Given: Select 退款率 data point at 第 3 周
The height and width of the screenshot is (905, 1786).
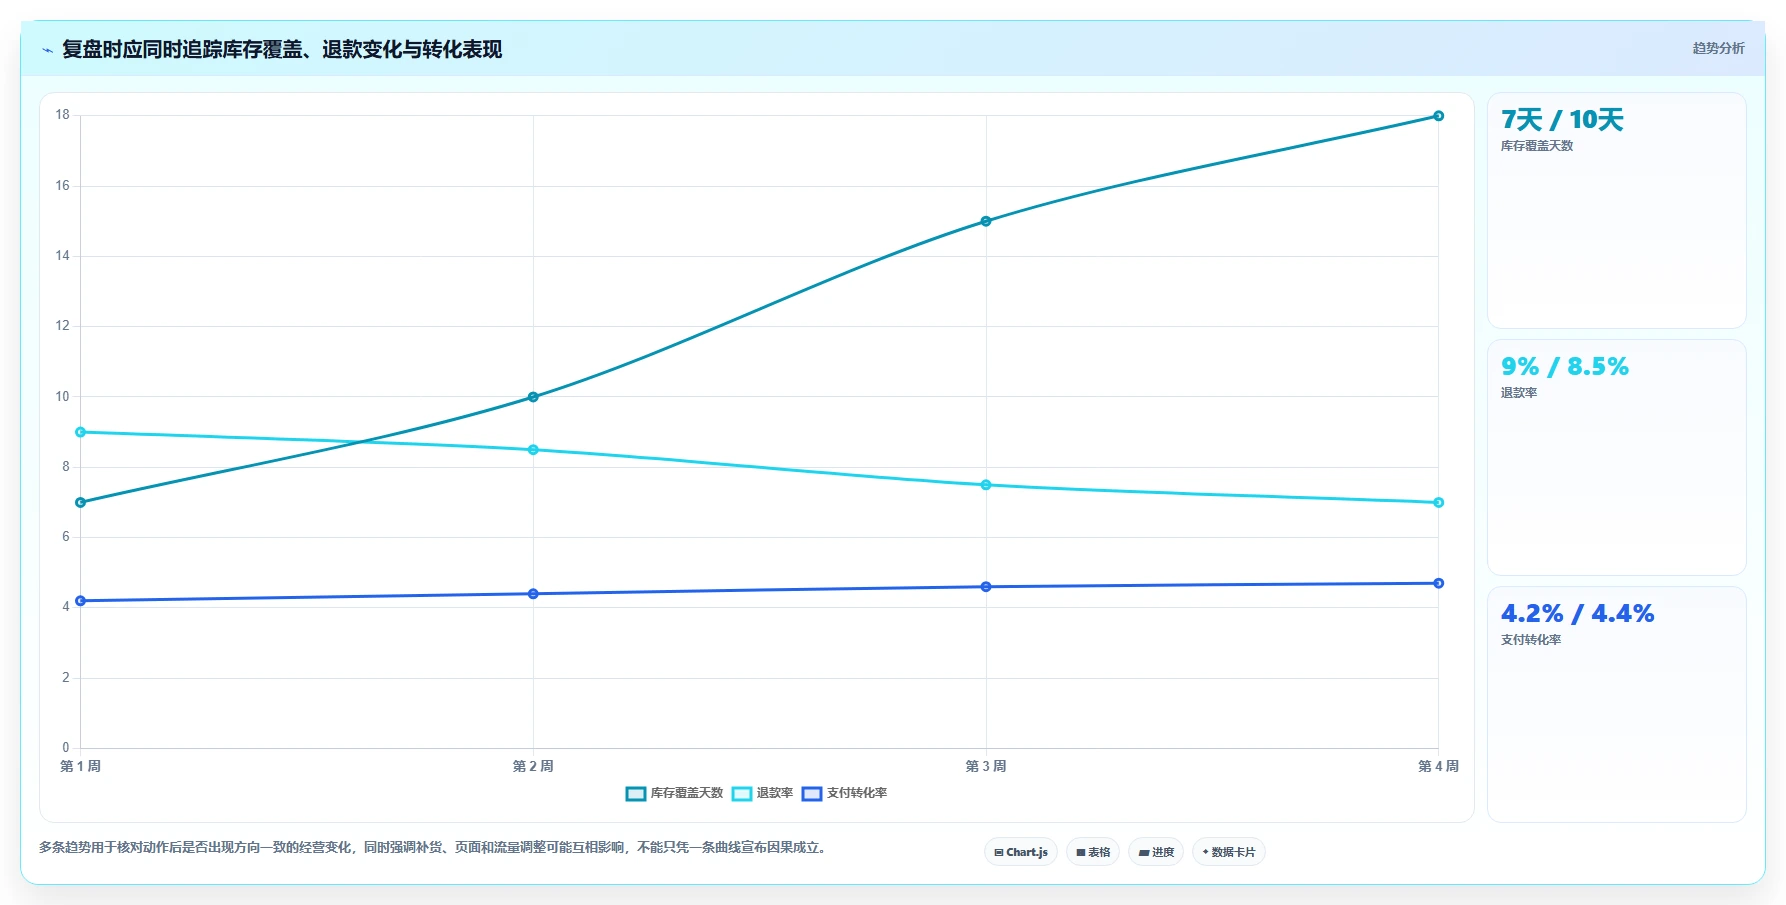Looking at the screenshot, I should click(986, 485).
